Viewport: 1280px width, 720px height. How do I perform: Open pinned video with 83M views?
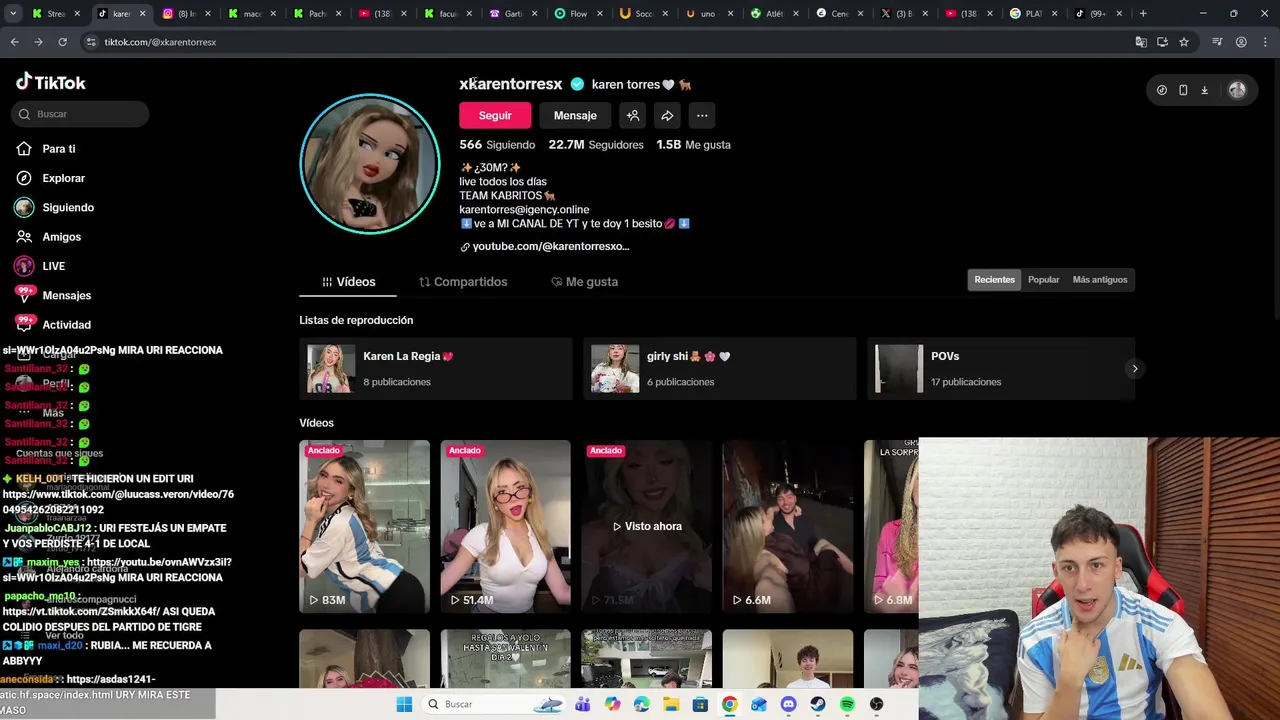(364, 526)
